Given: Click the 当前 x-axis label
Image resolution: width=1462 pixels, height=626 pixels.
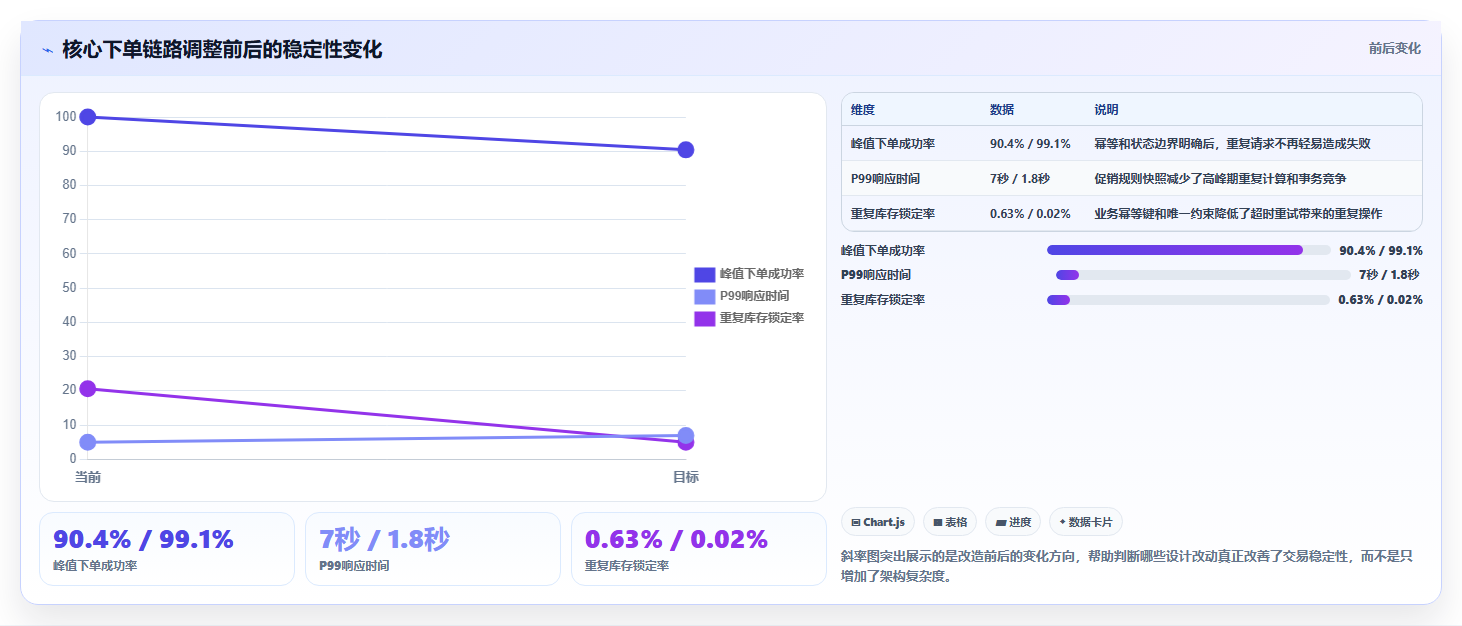Looking at the screenshot, I should pos(88,477).
